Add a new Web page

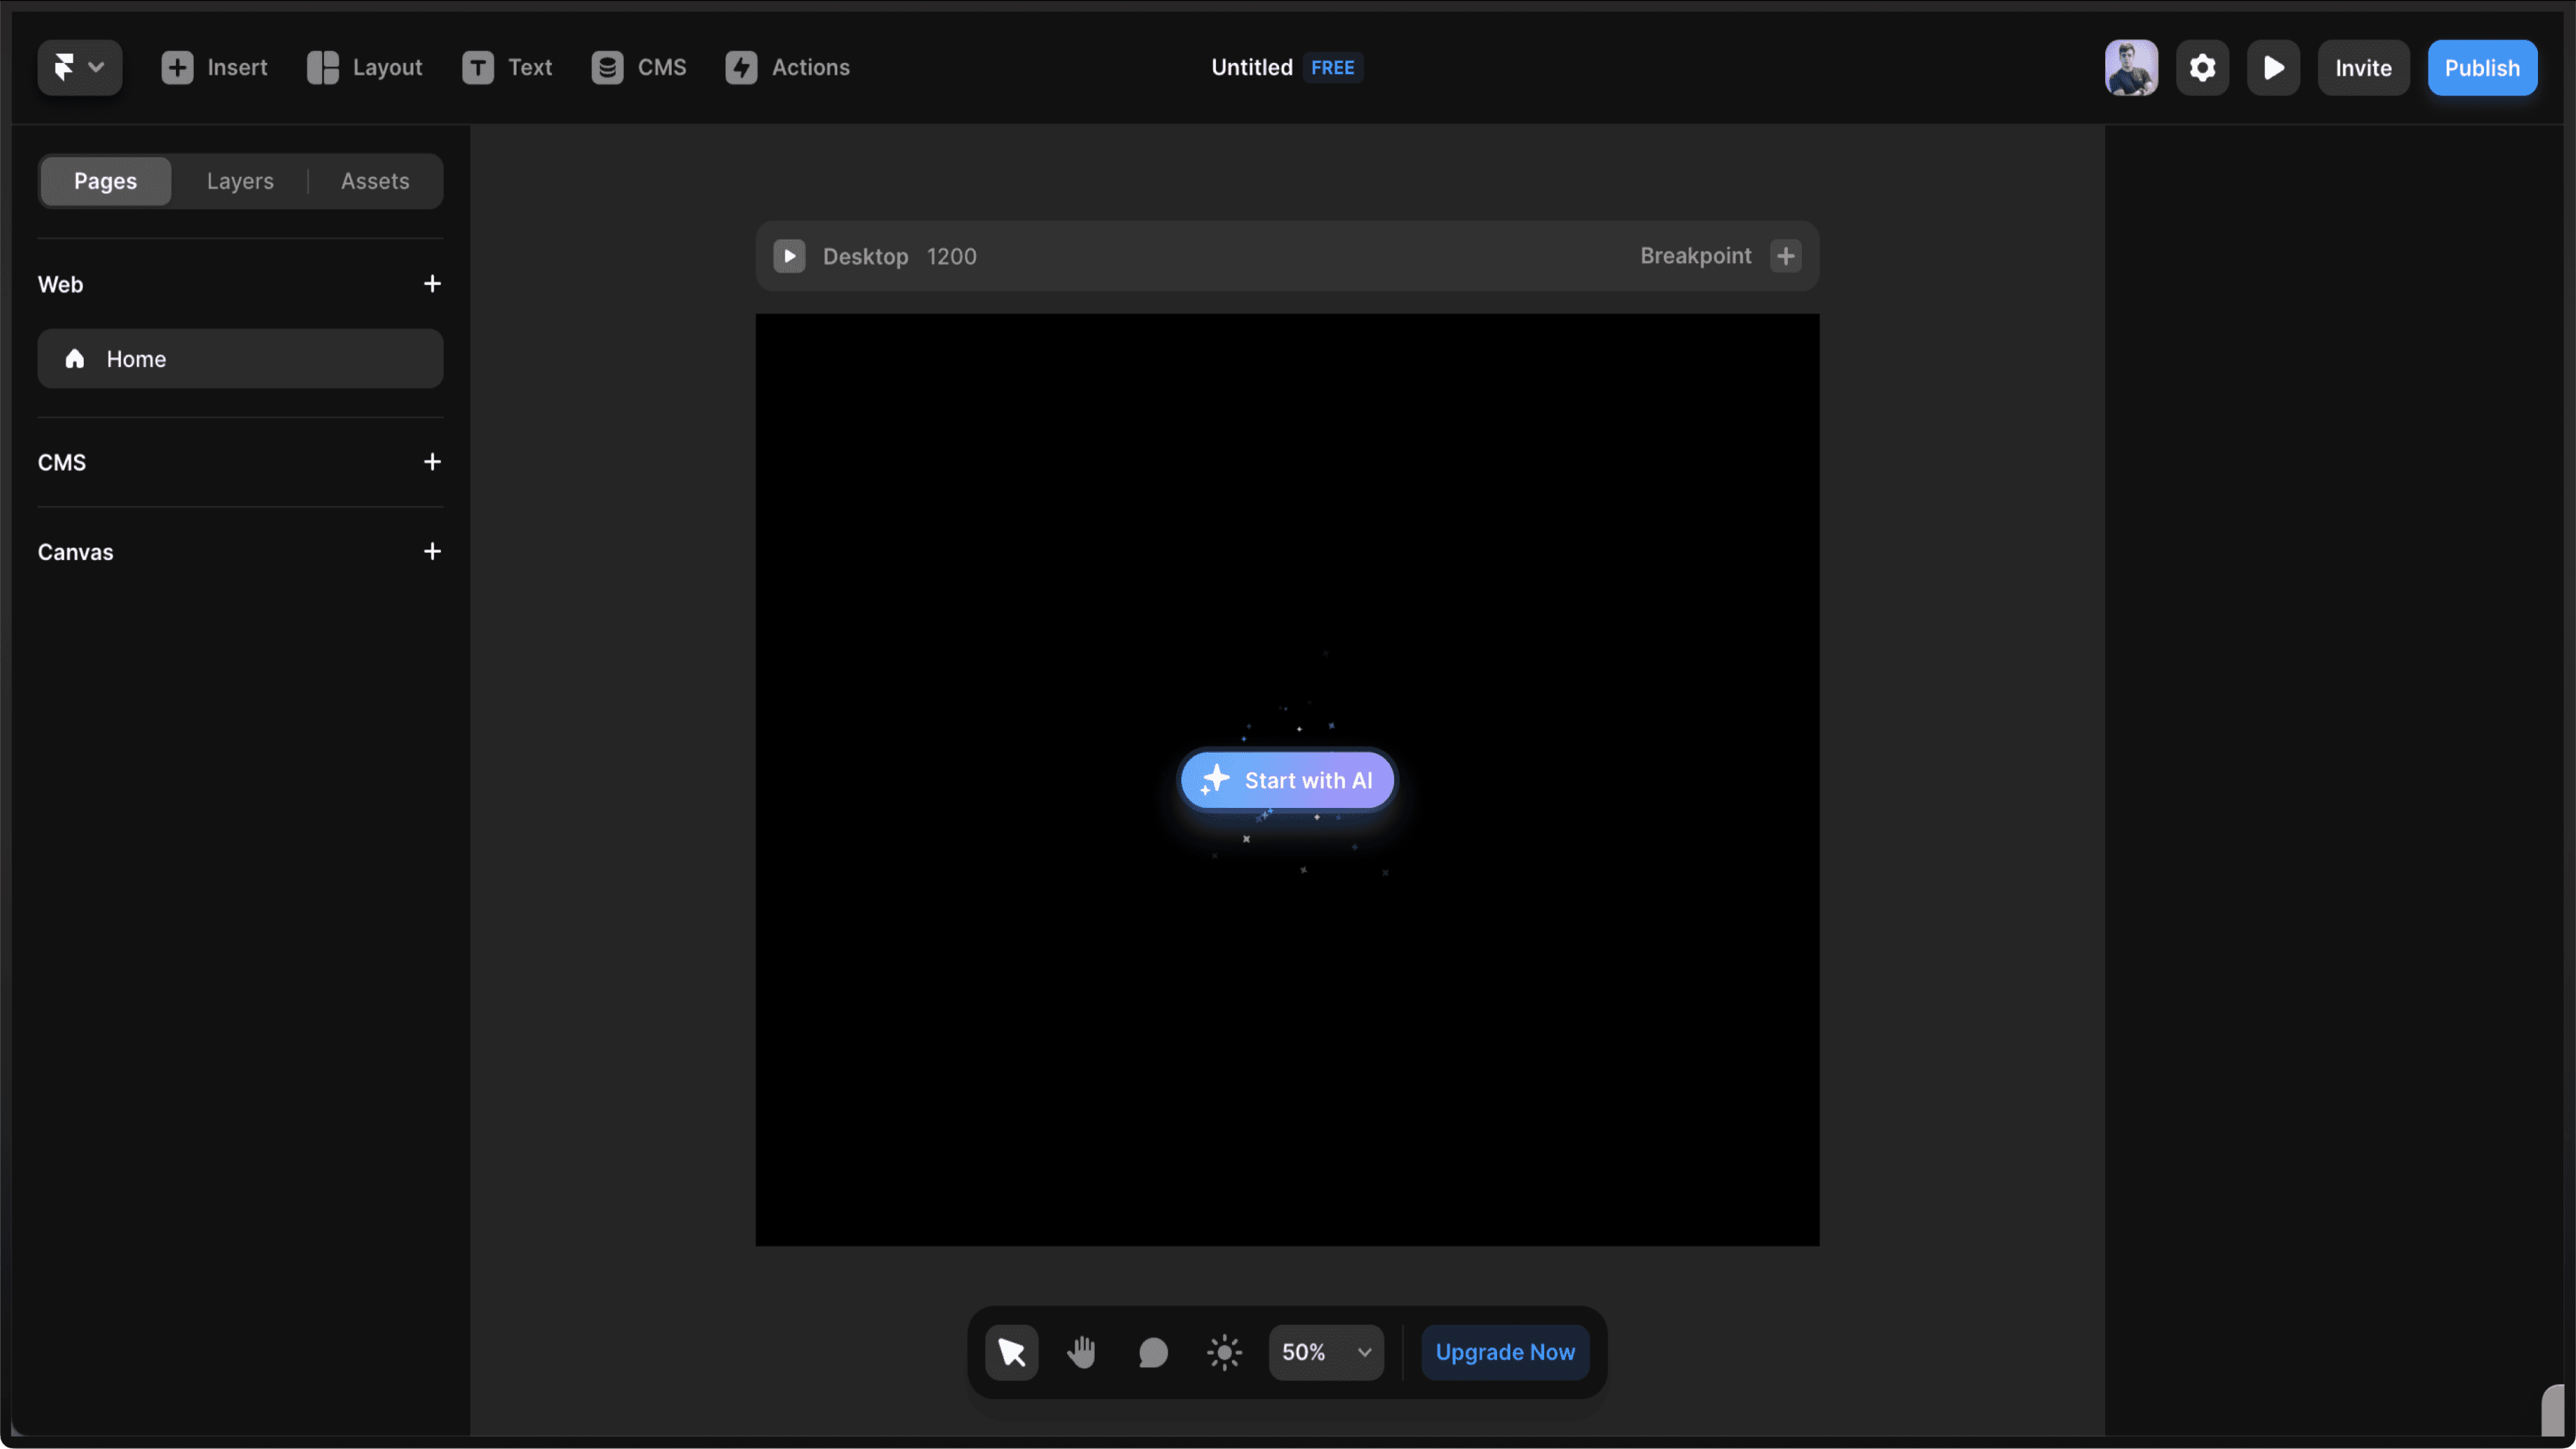coord(432,284)
